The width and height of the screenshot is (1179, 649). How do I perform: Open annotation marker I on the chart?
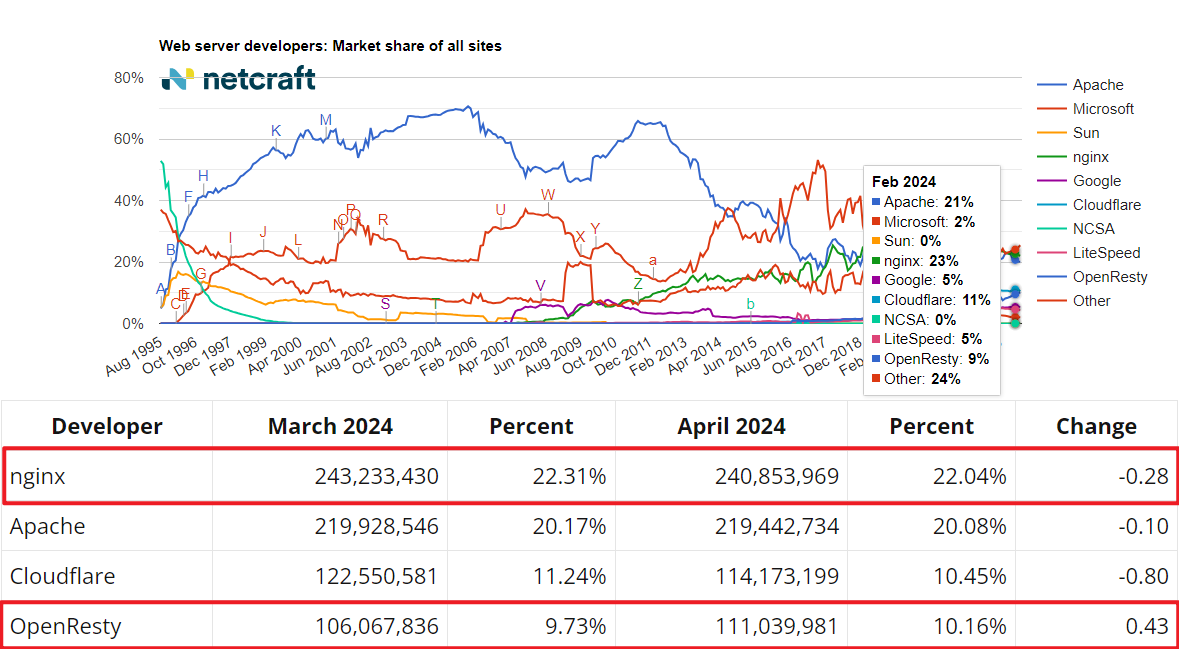pos(231,238)
